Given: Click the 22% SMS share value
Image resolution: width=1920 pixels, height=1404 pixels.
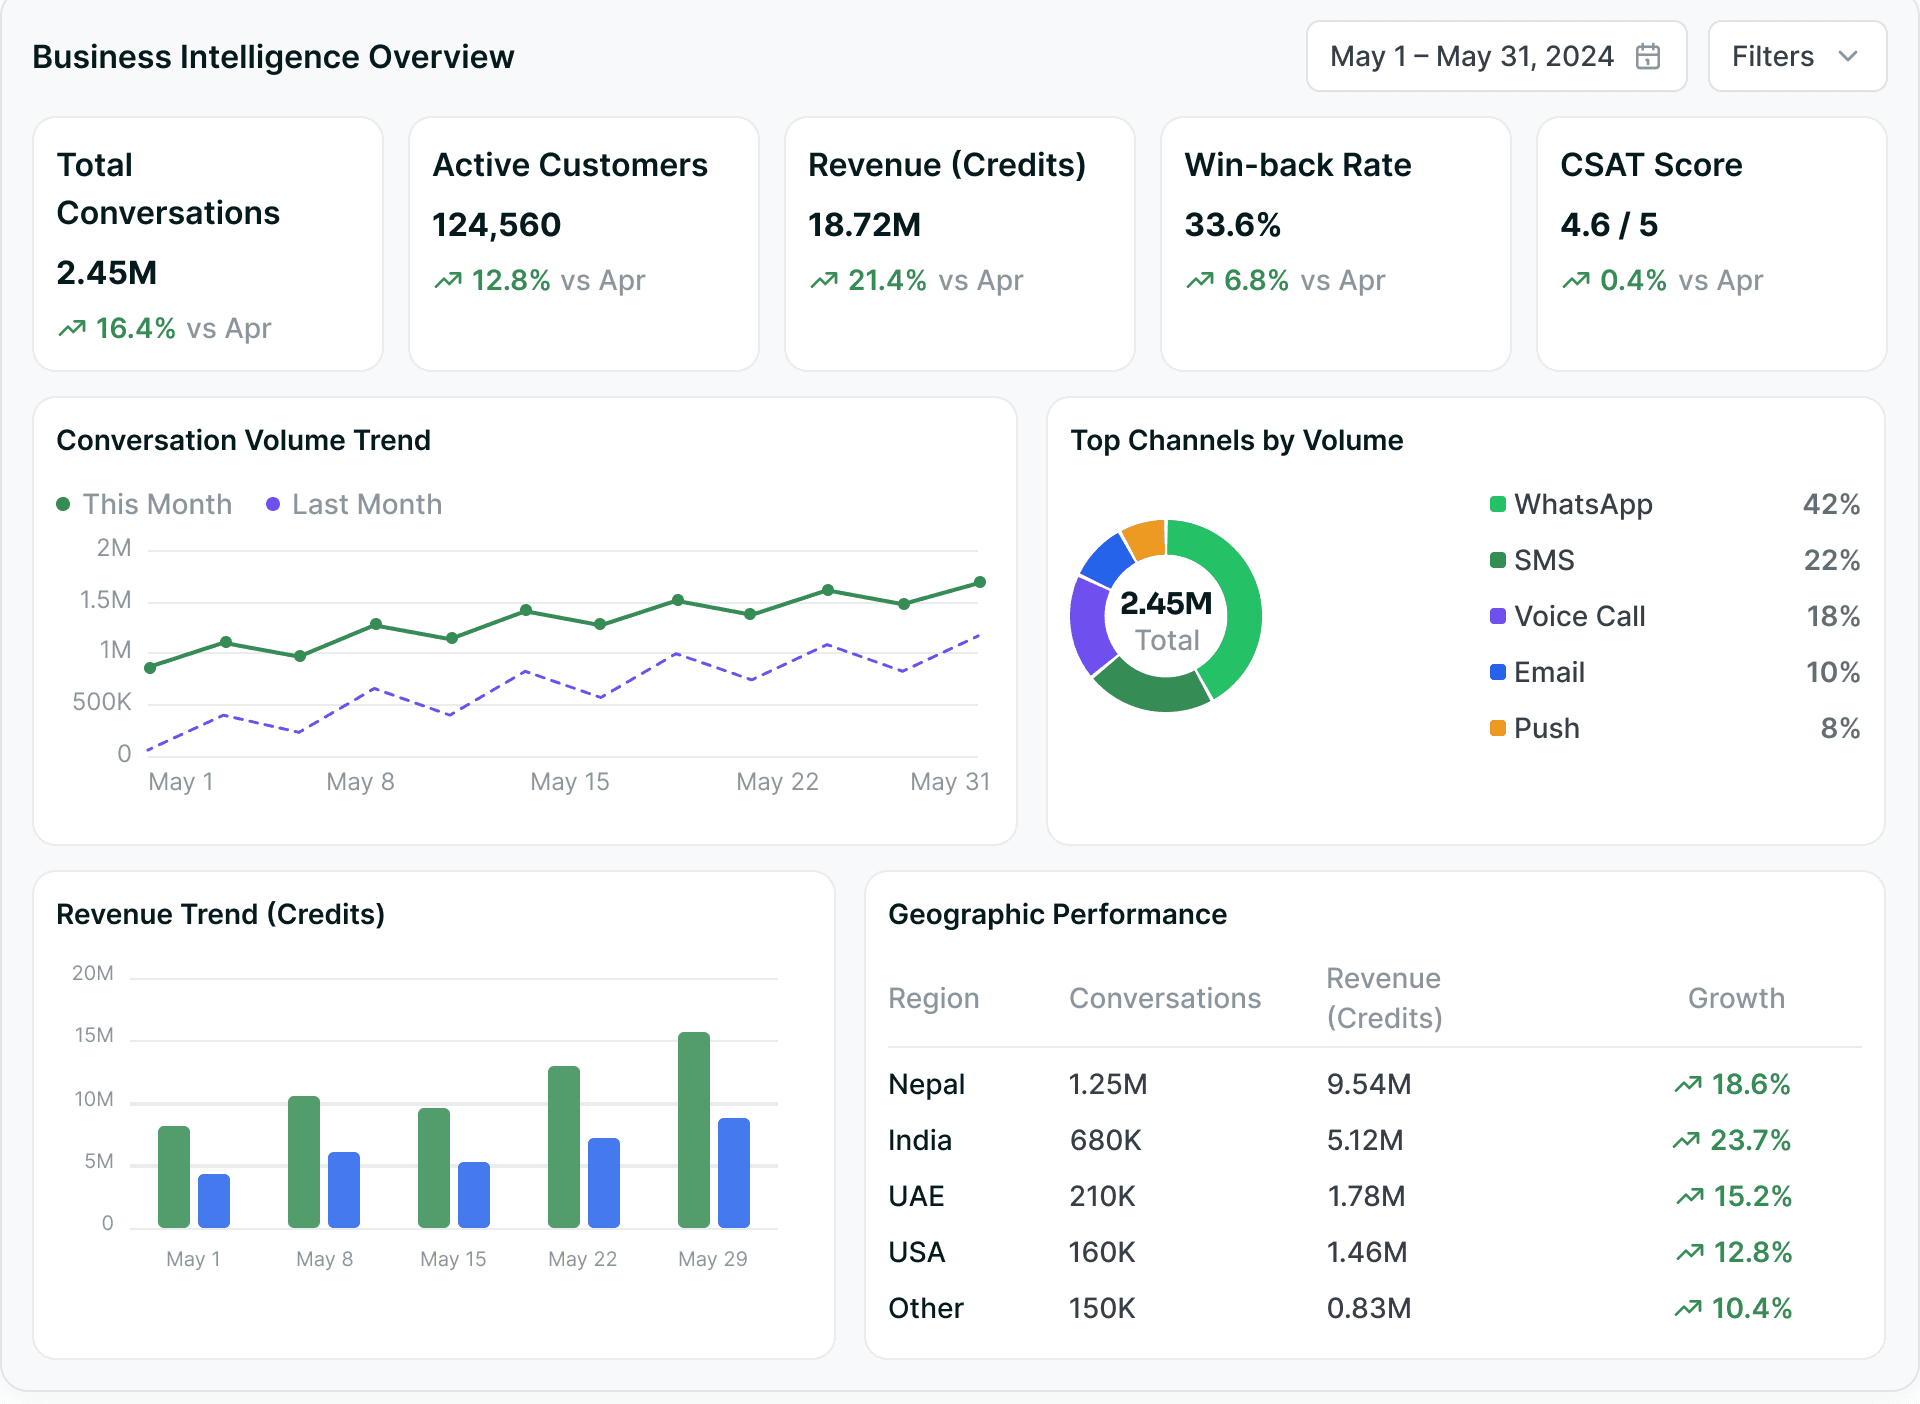Looking at the screenshot, I should click(1832, 560).
